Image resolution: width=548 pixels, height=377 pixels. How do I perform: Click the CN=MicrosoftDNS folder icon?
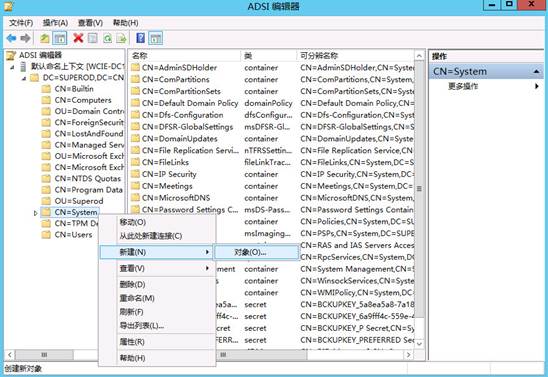(135, 198)
